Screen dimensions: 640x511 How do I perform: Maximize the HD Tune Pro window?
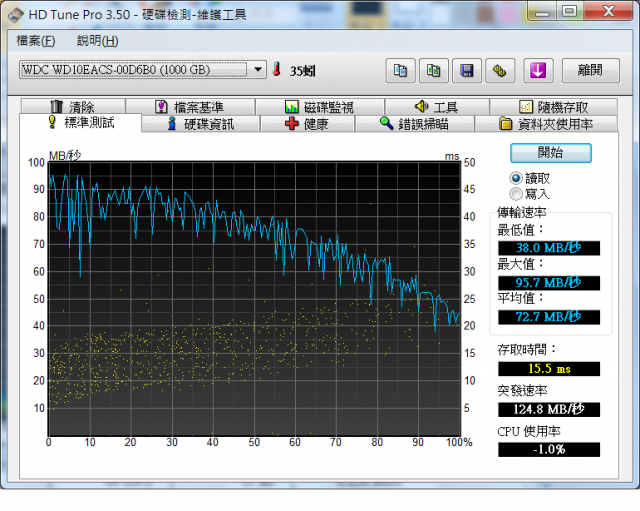(x=569, y=11)
